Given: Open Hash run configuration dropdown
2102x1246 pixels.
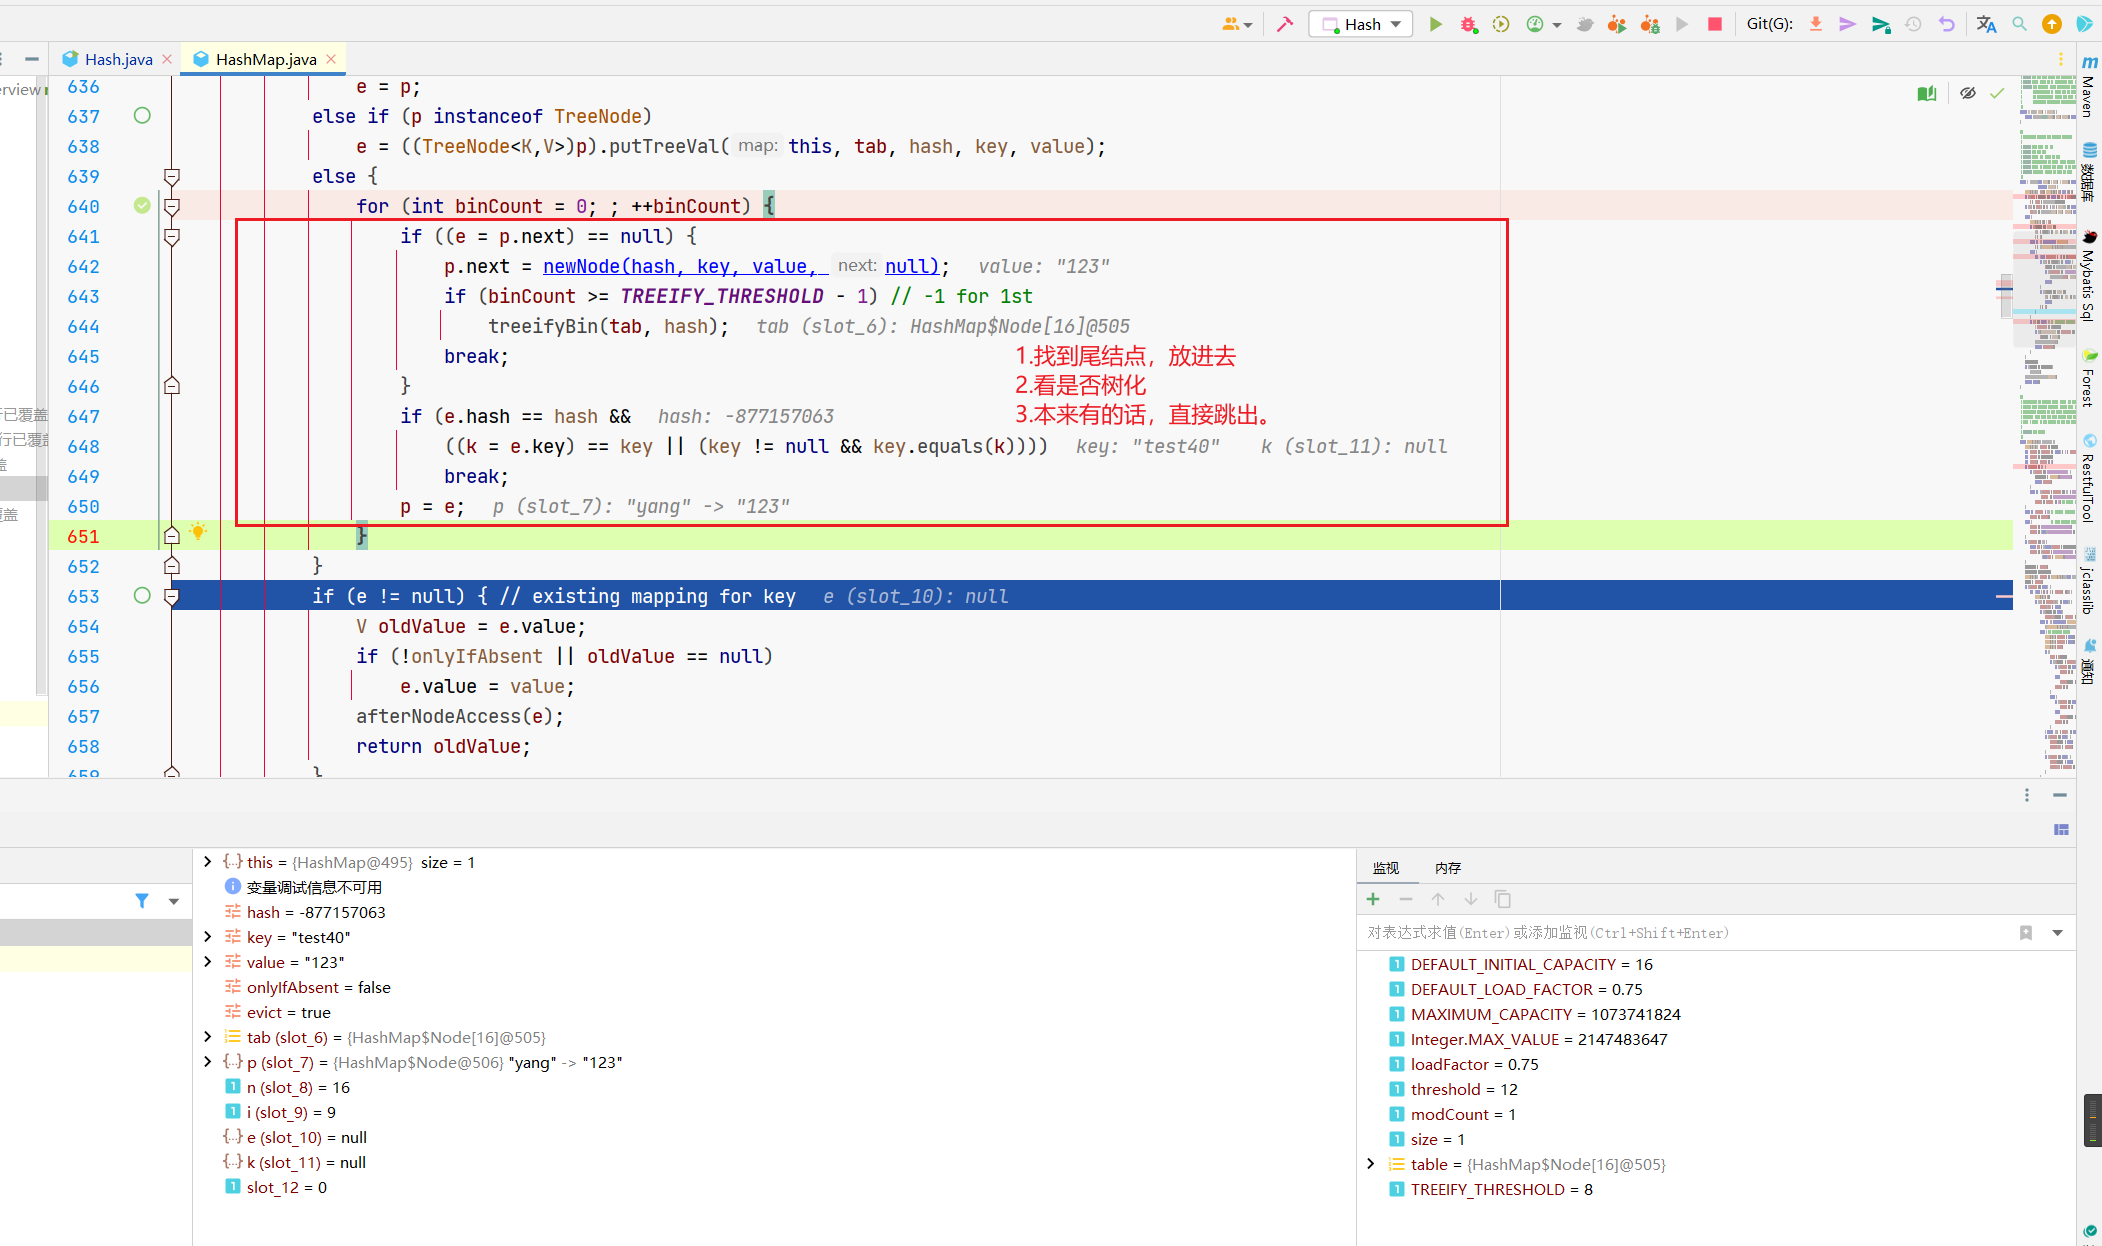Looking at the screenshot, I should pos(1361,24).
